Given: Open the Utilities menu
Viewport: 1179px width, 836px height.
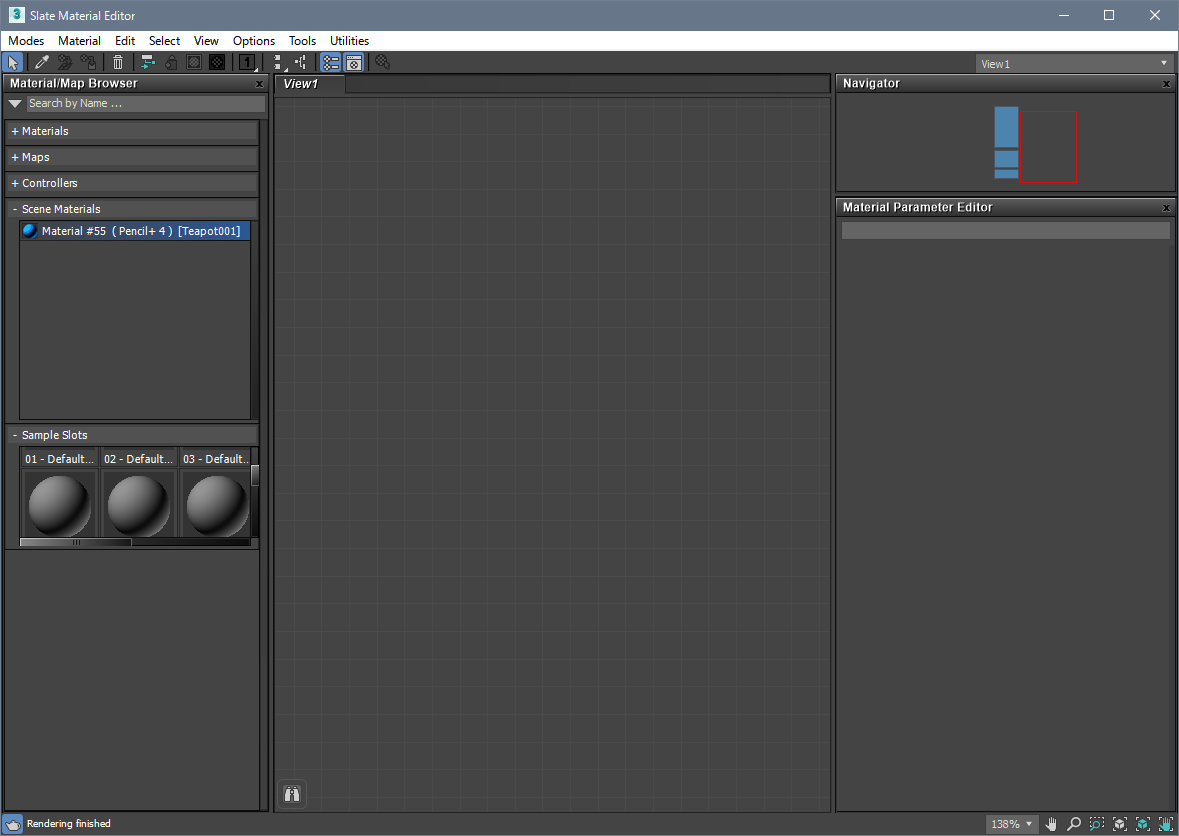Looking at the screenshot, I should [349, 41].
